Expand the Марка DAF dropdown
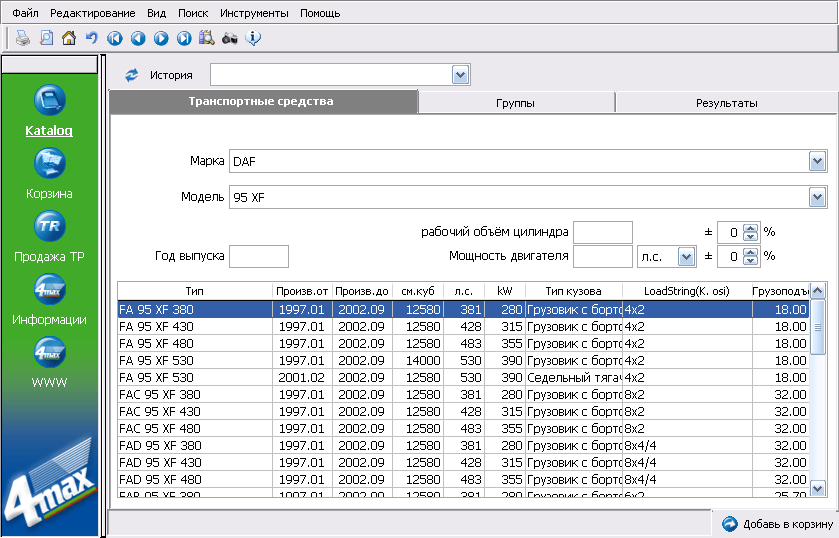 [x=817, y=161]
